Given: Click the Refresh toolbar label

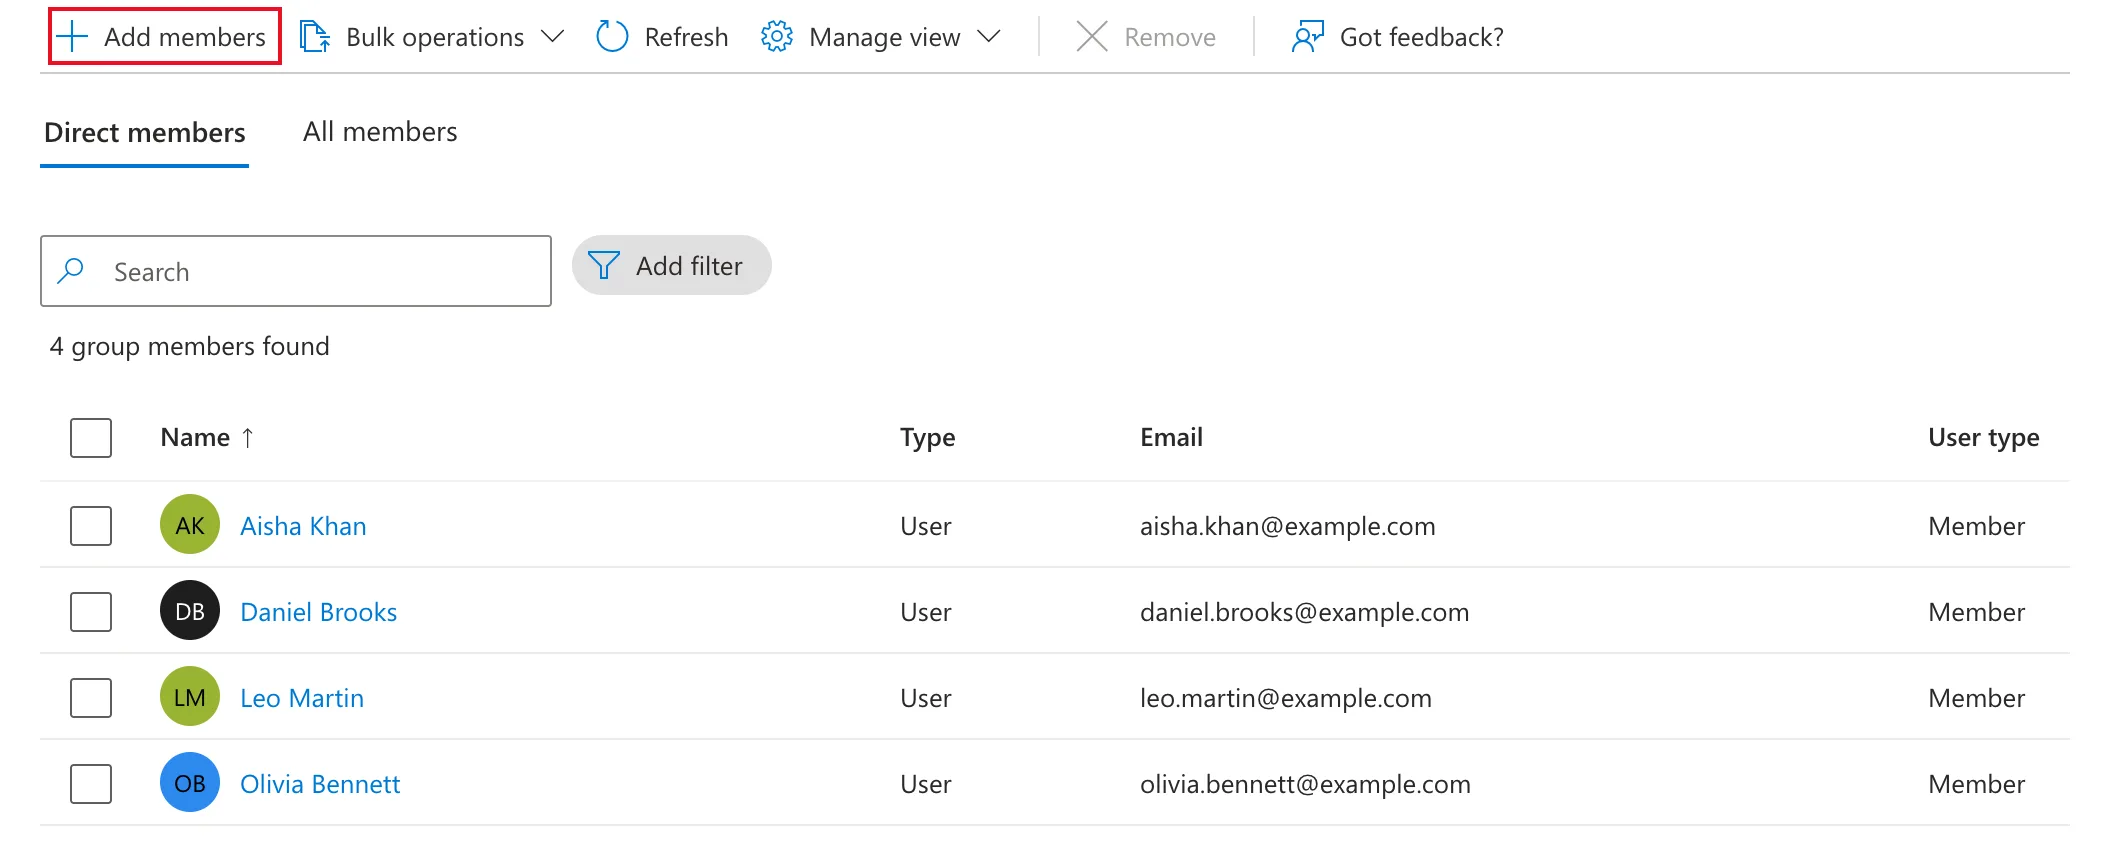Looking at the screenshot, I should click(686, 37).
